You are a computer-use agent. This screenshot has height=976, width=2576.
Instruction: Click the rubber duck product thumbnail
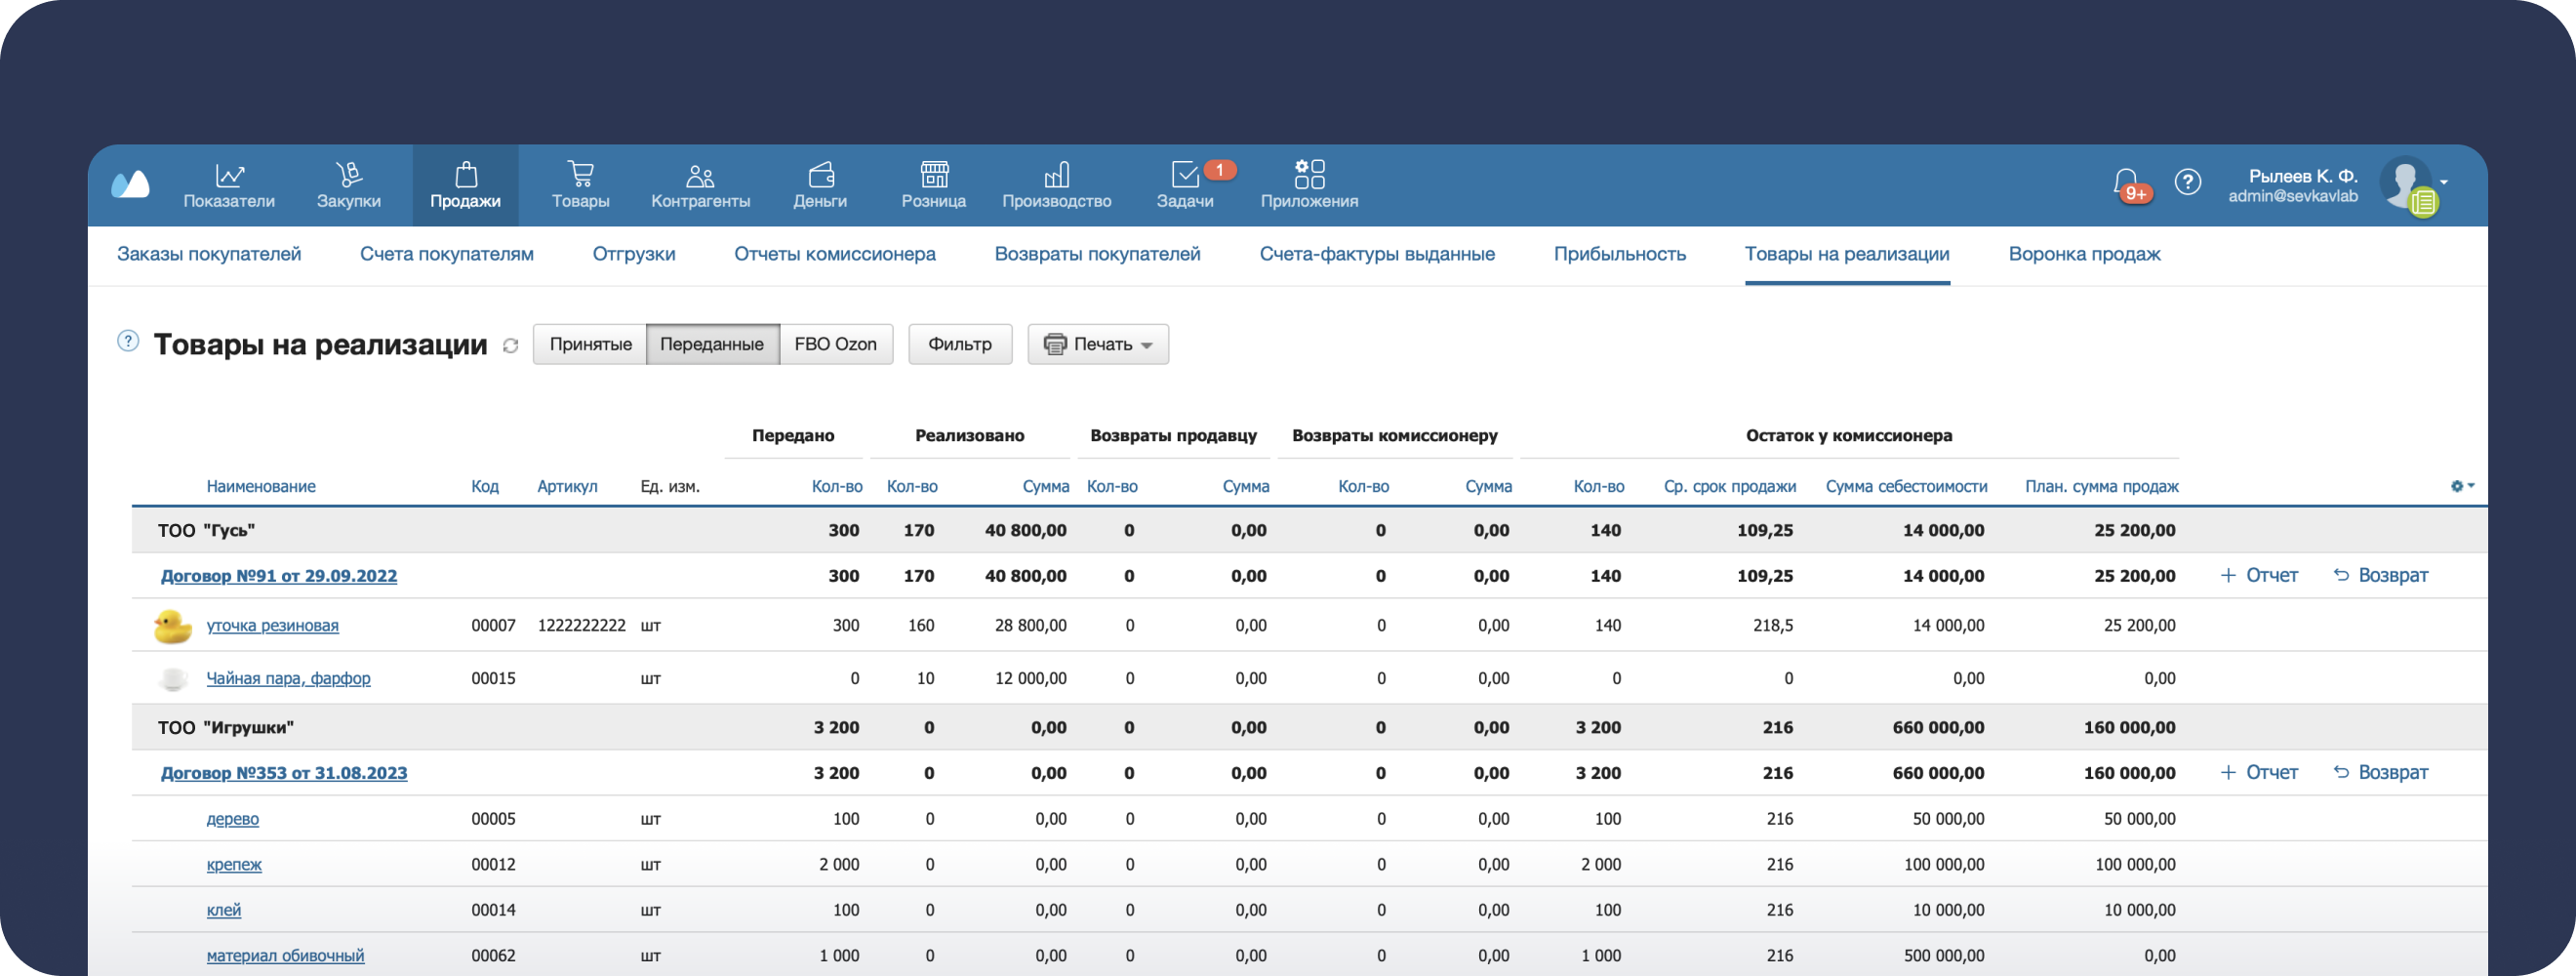coord(172,626)
